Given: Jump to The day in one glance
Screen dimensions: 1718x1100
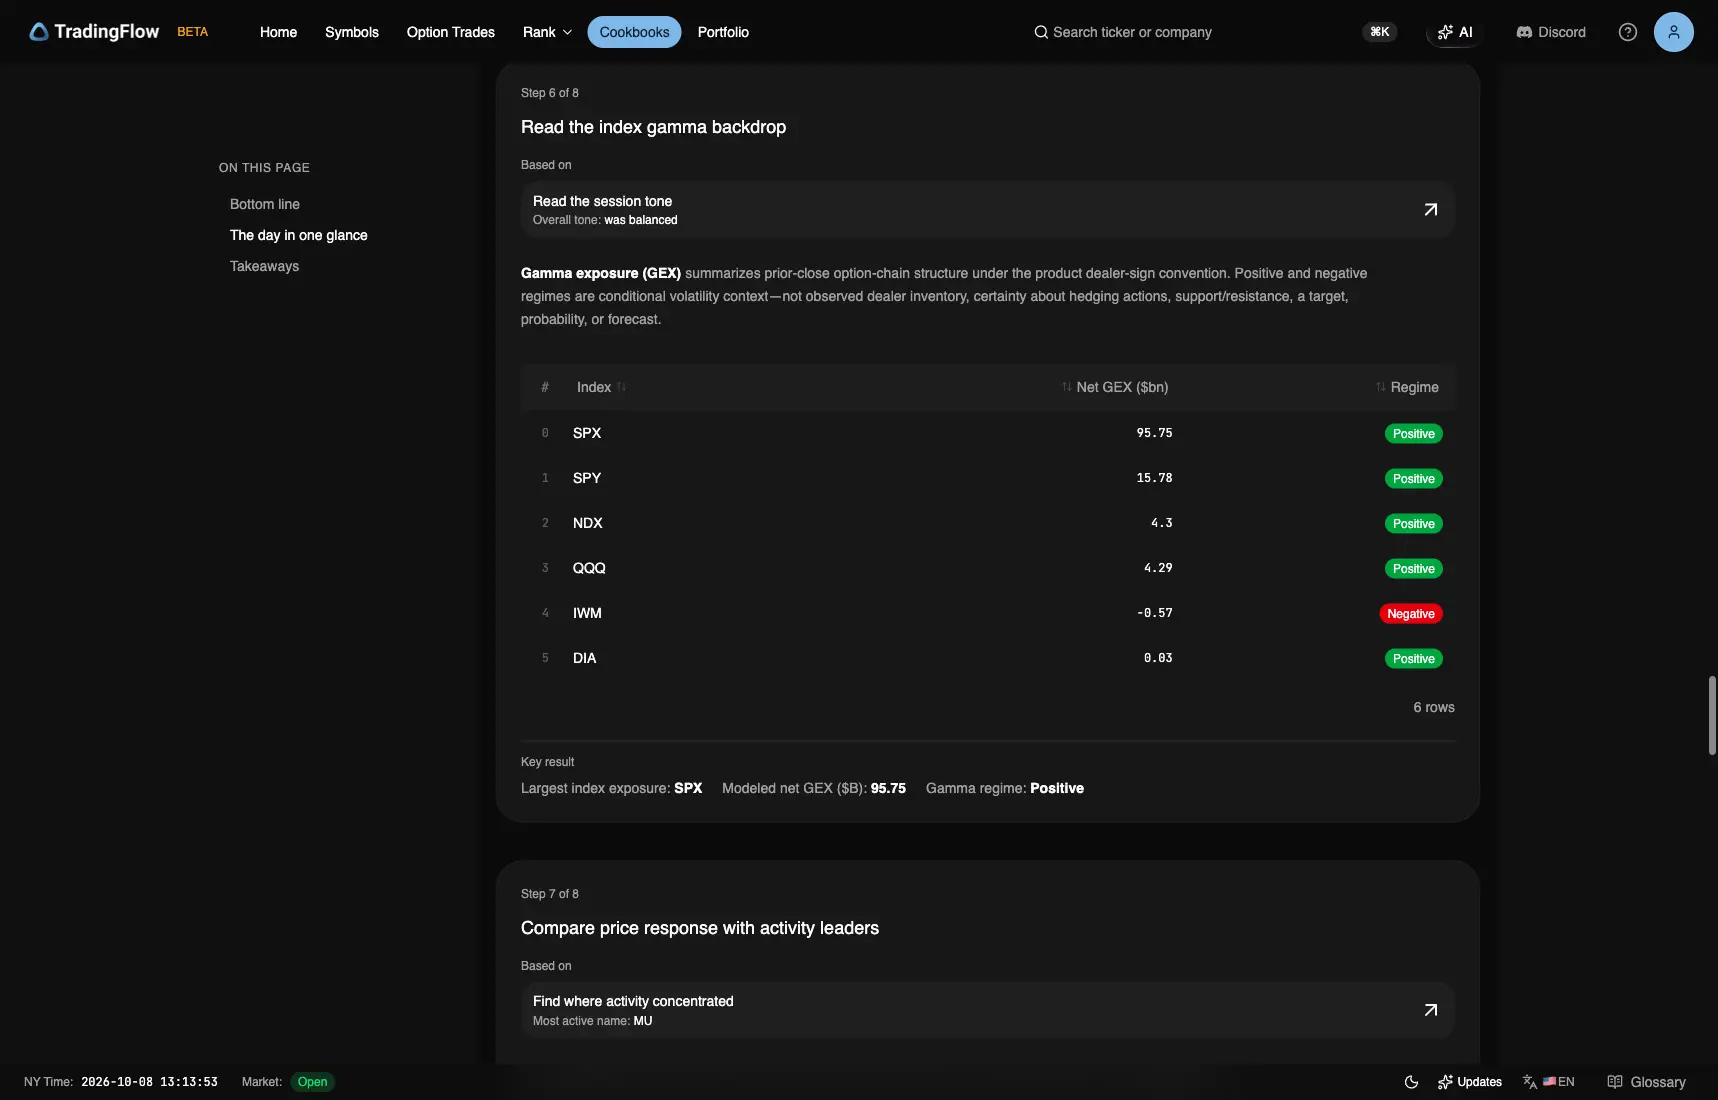Looking at the screenshot, I should tap(299, 235).
